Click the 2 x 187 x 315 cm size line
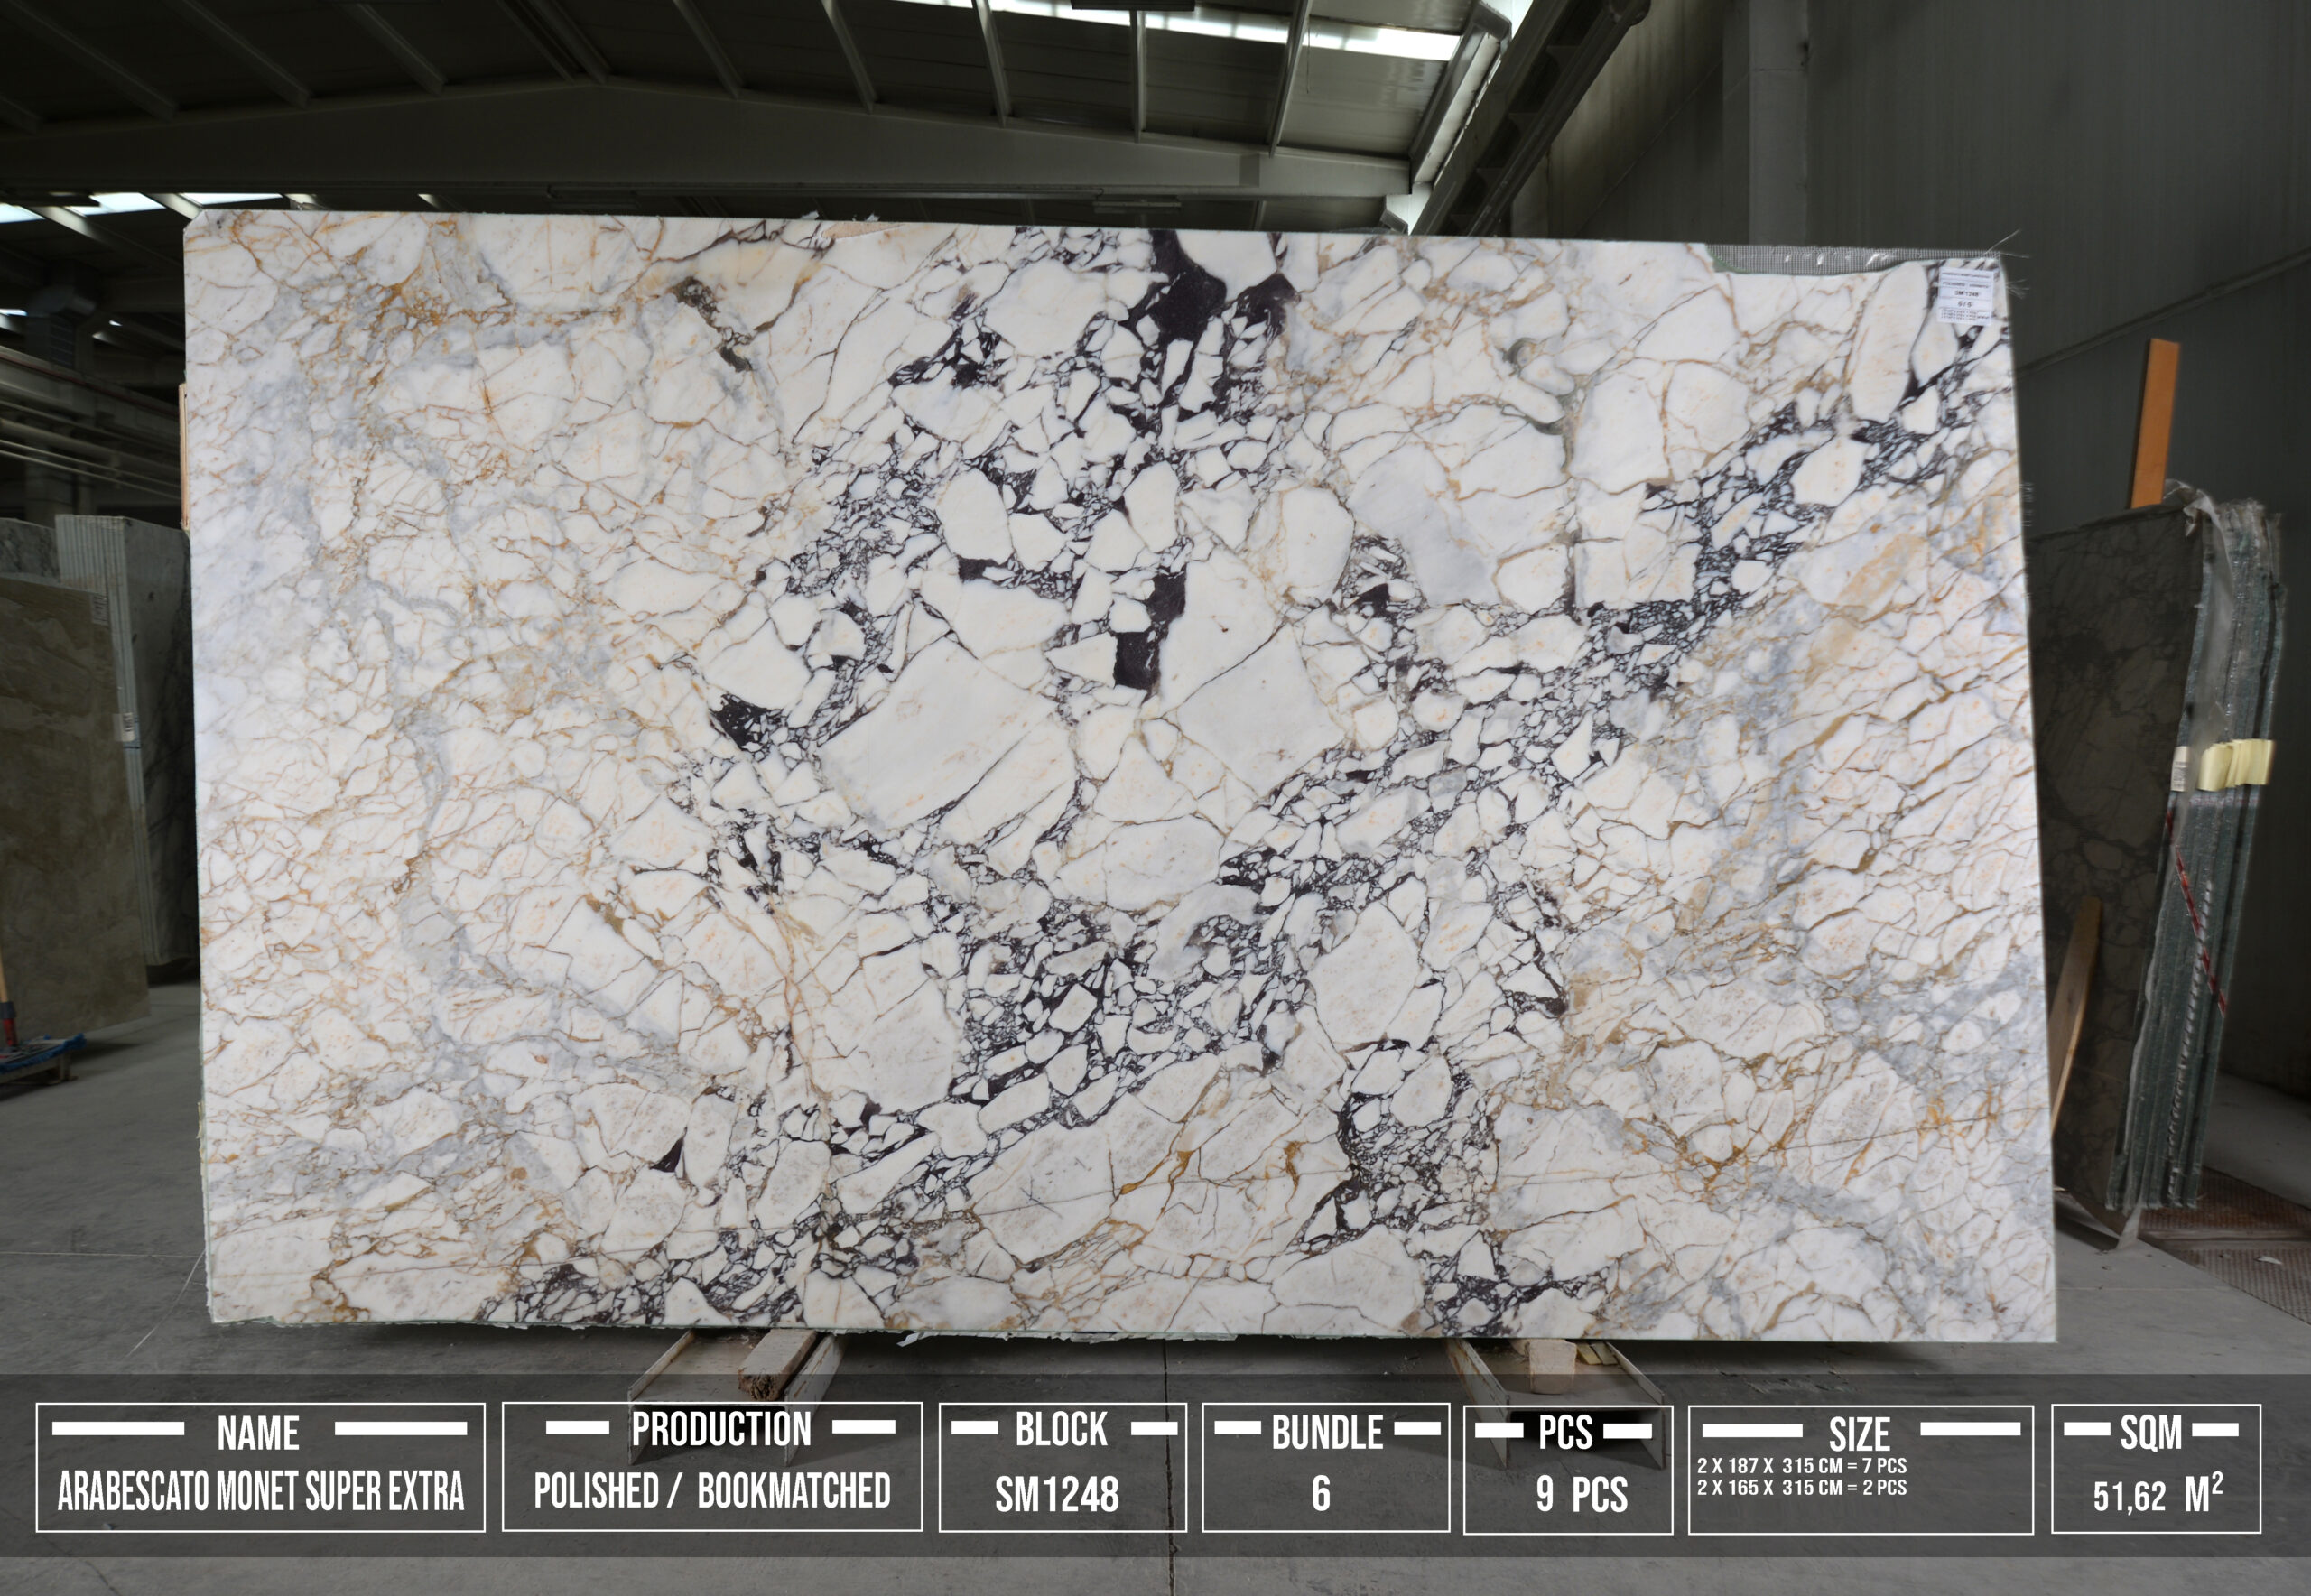Viewport: 2311px width, 1596px height. pyautogui.click(x=1801, y=1466)
